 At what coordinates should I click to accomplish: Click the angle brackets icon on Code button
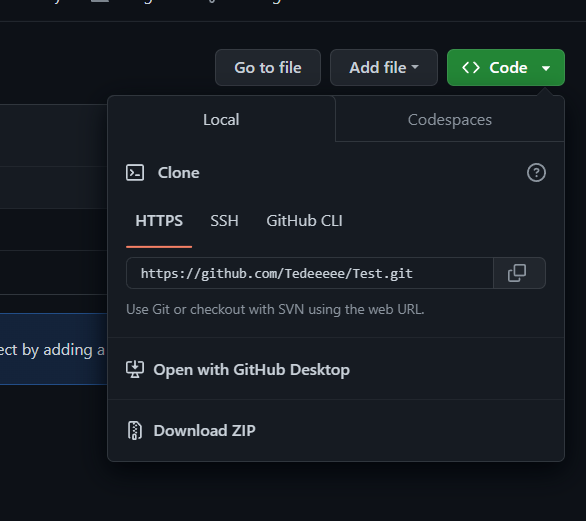click(471, 68)
